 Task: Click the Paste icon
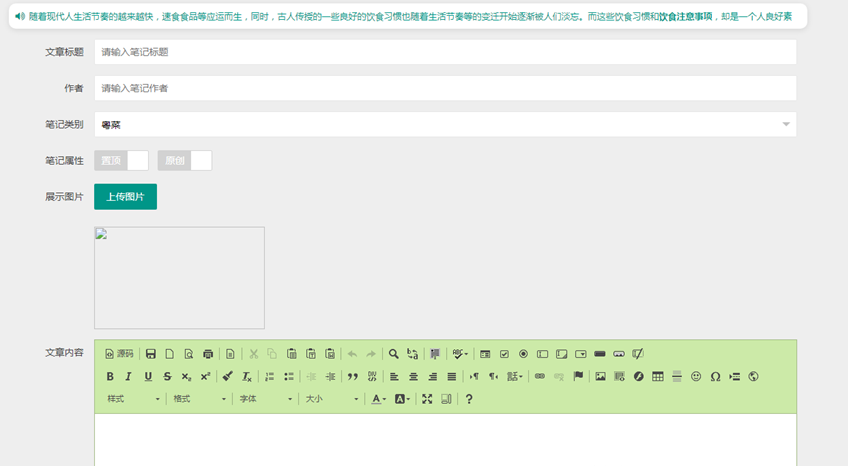point(292,354)
